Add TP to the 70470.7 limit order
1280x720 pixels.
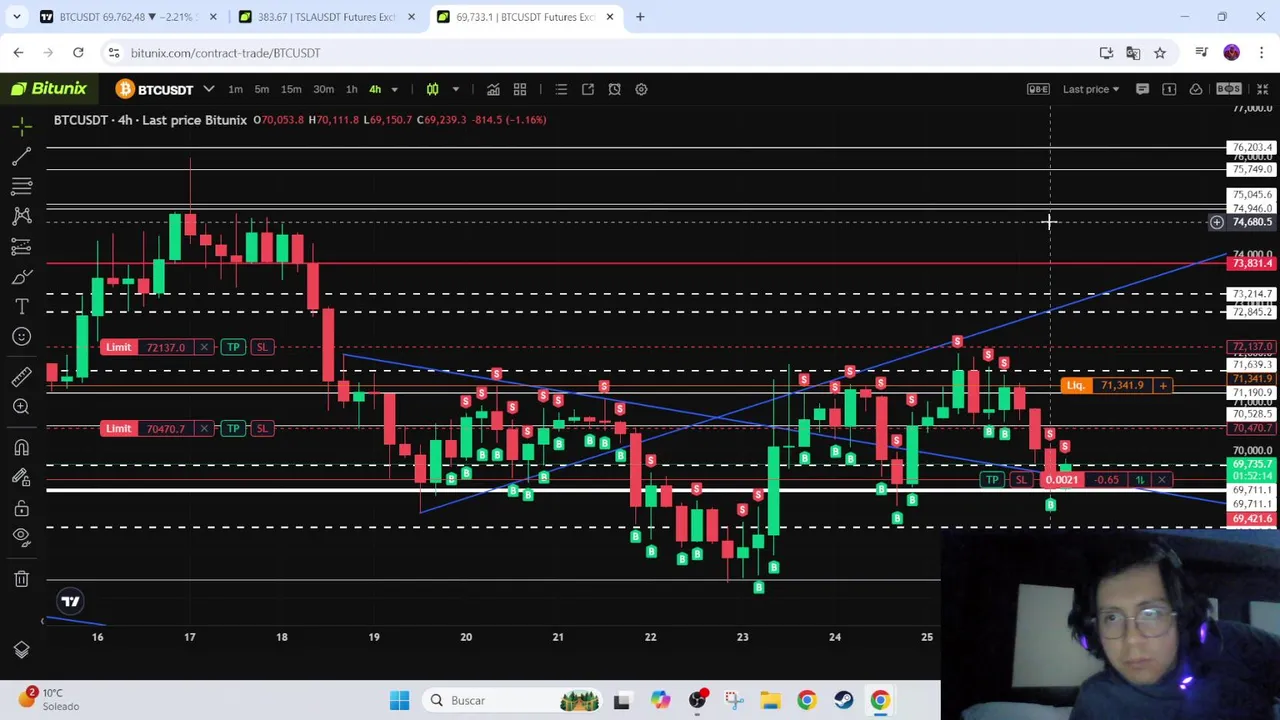(x=233, y=428)
